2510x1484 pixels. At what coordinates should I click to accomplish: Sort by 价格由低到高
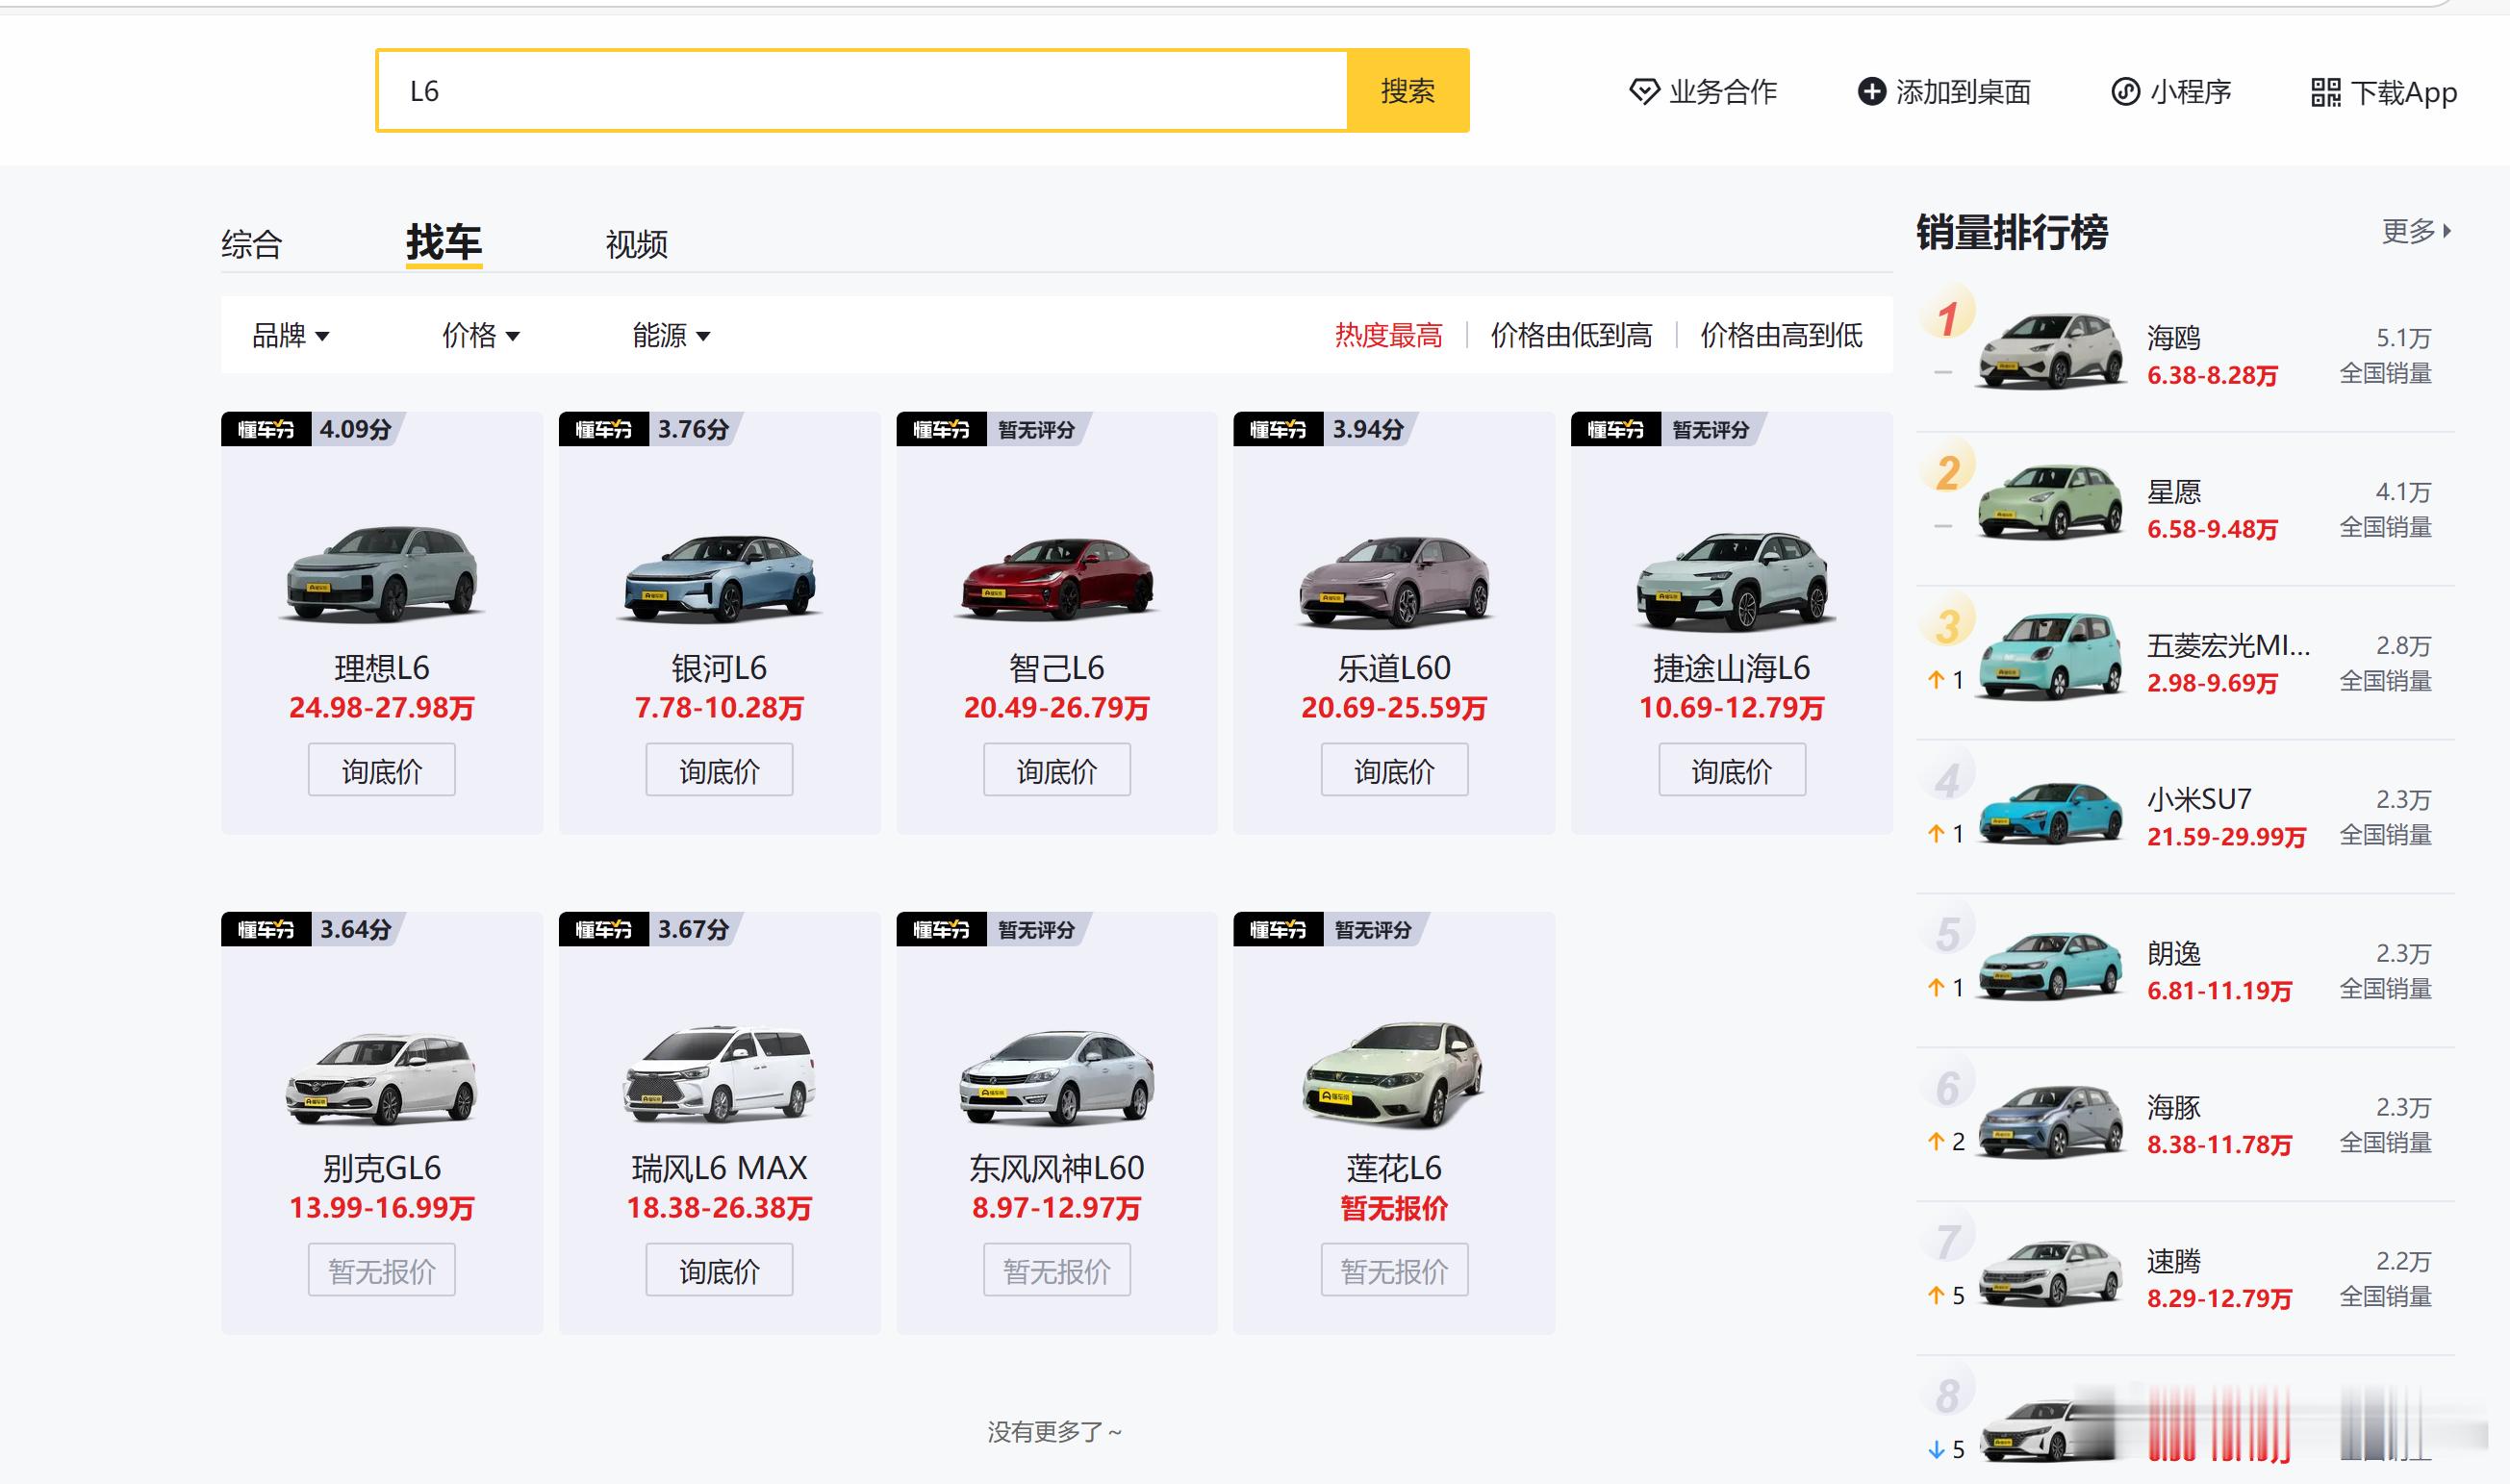1571,335
